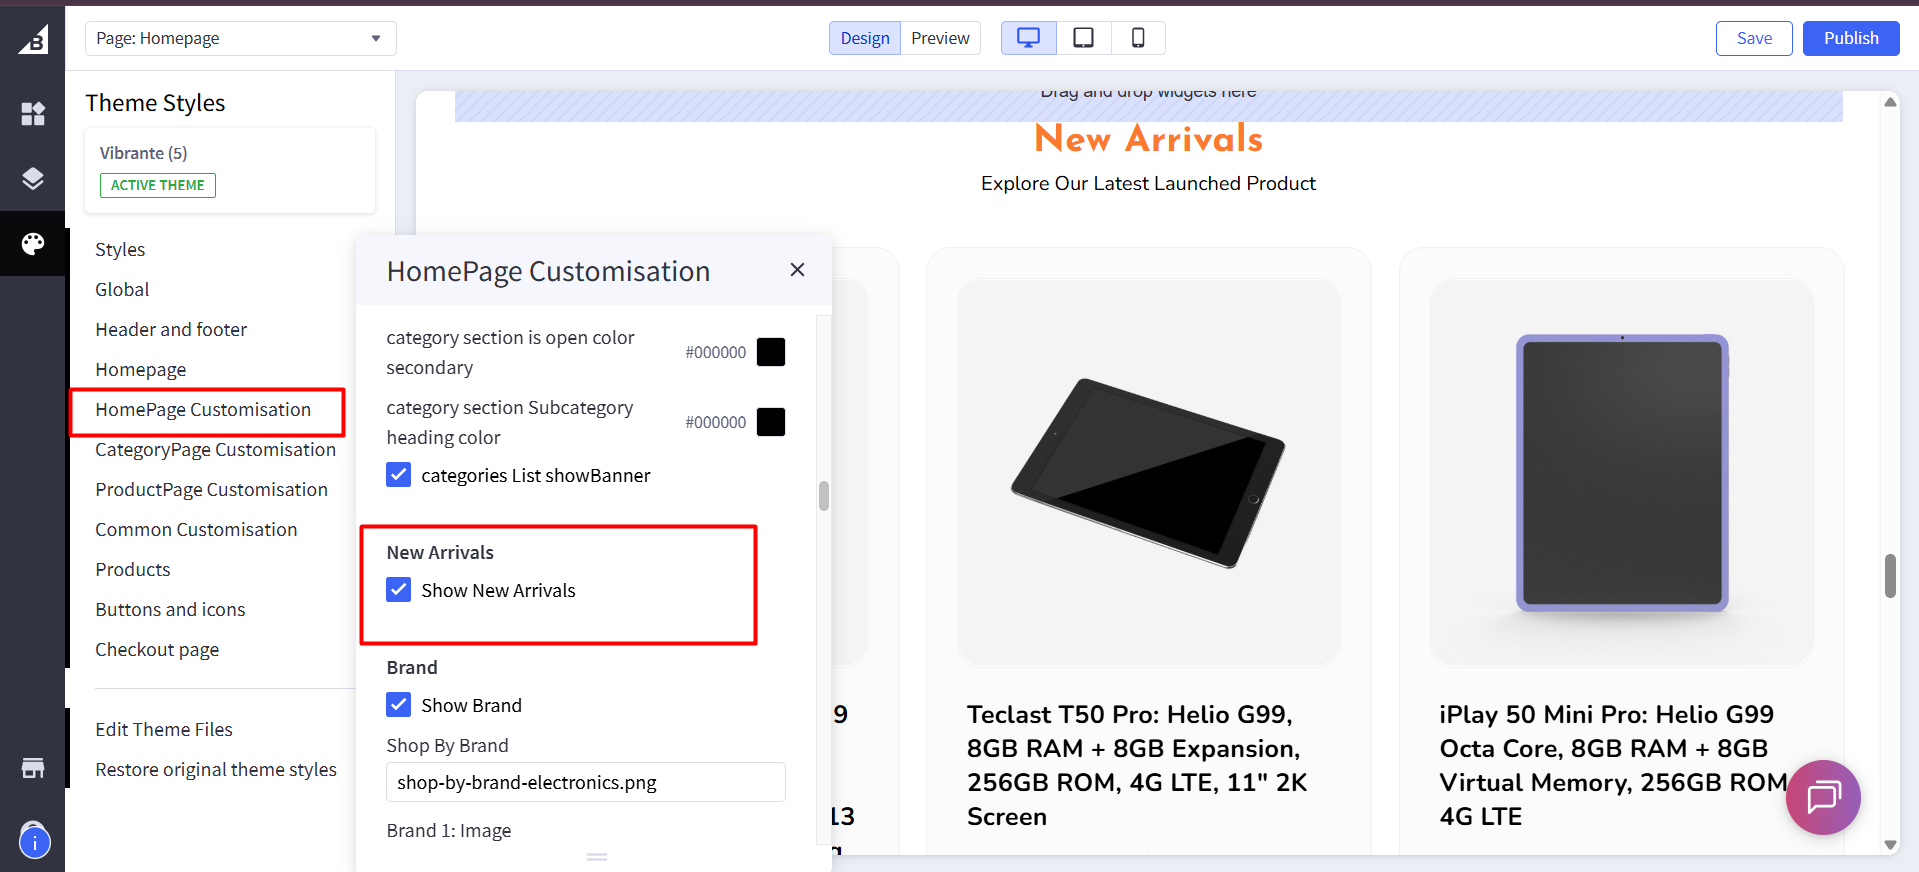Click Teclast T50 Pro product title
The image size is (1919, 872).
coord(1137,765)
